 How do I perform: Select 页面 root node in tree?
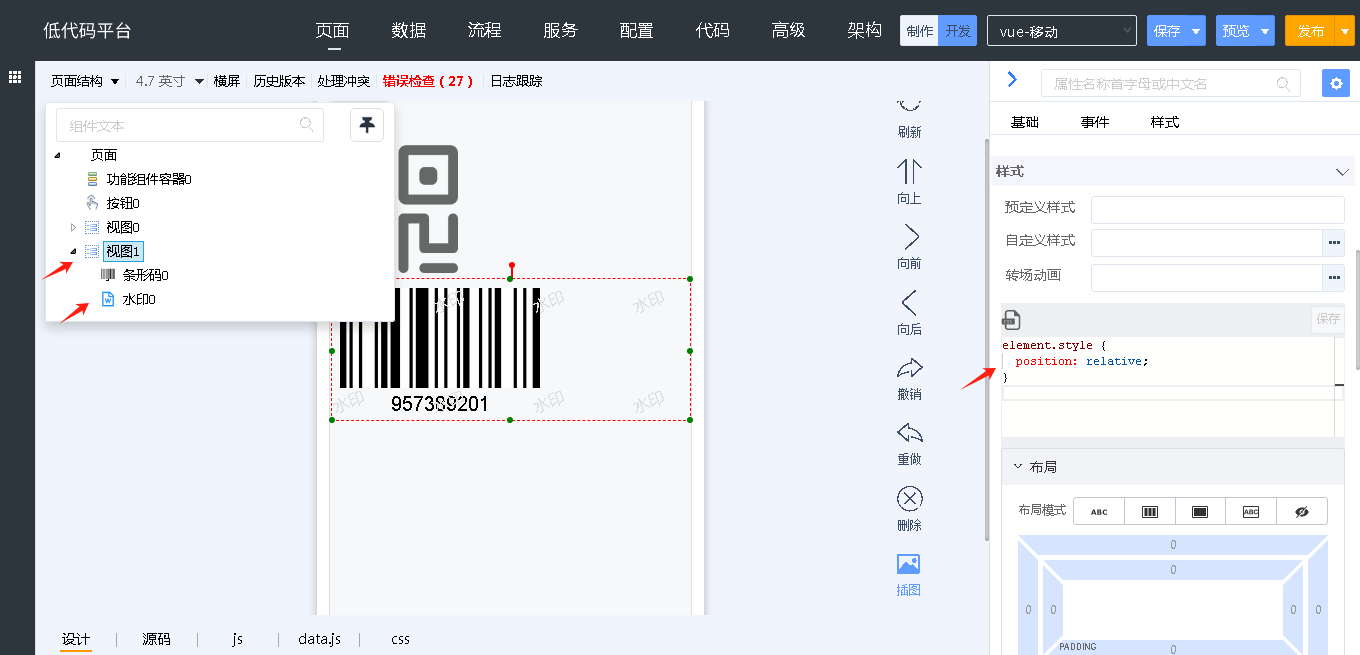point(104,155)
